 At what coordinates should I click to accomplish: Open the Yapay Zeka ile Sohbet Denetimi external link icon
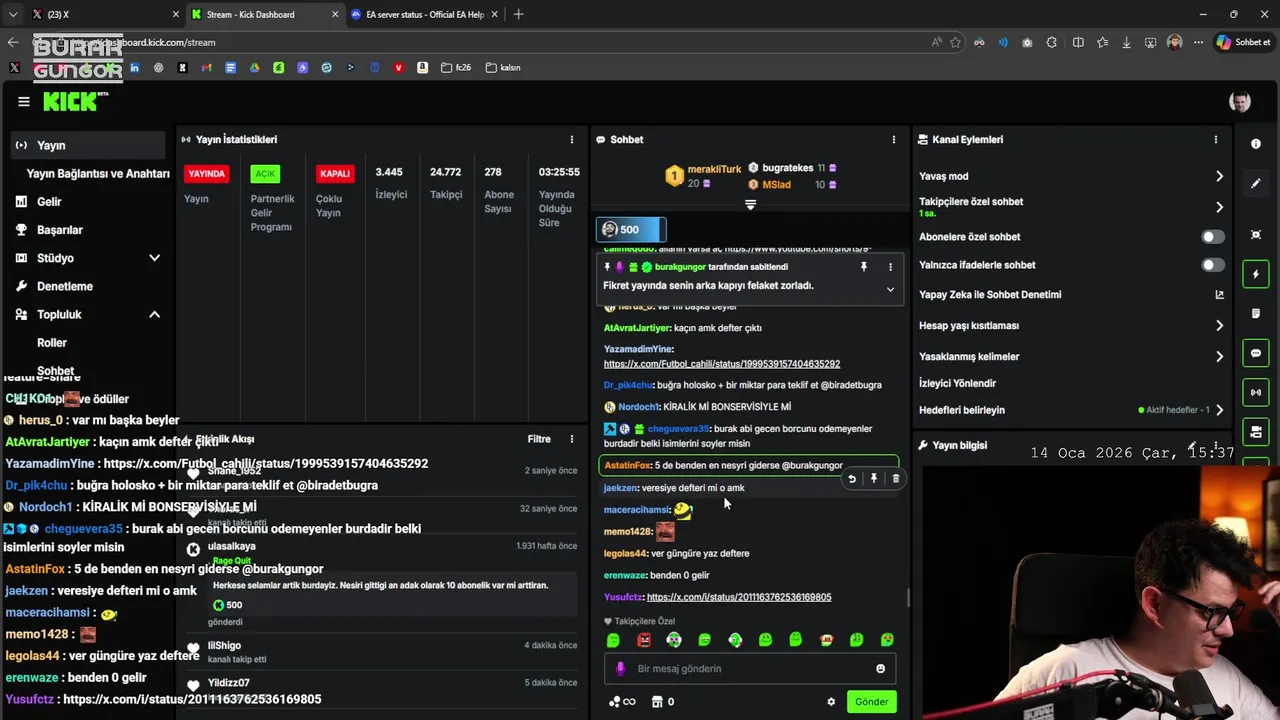pos(1219,295)
